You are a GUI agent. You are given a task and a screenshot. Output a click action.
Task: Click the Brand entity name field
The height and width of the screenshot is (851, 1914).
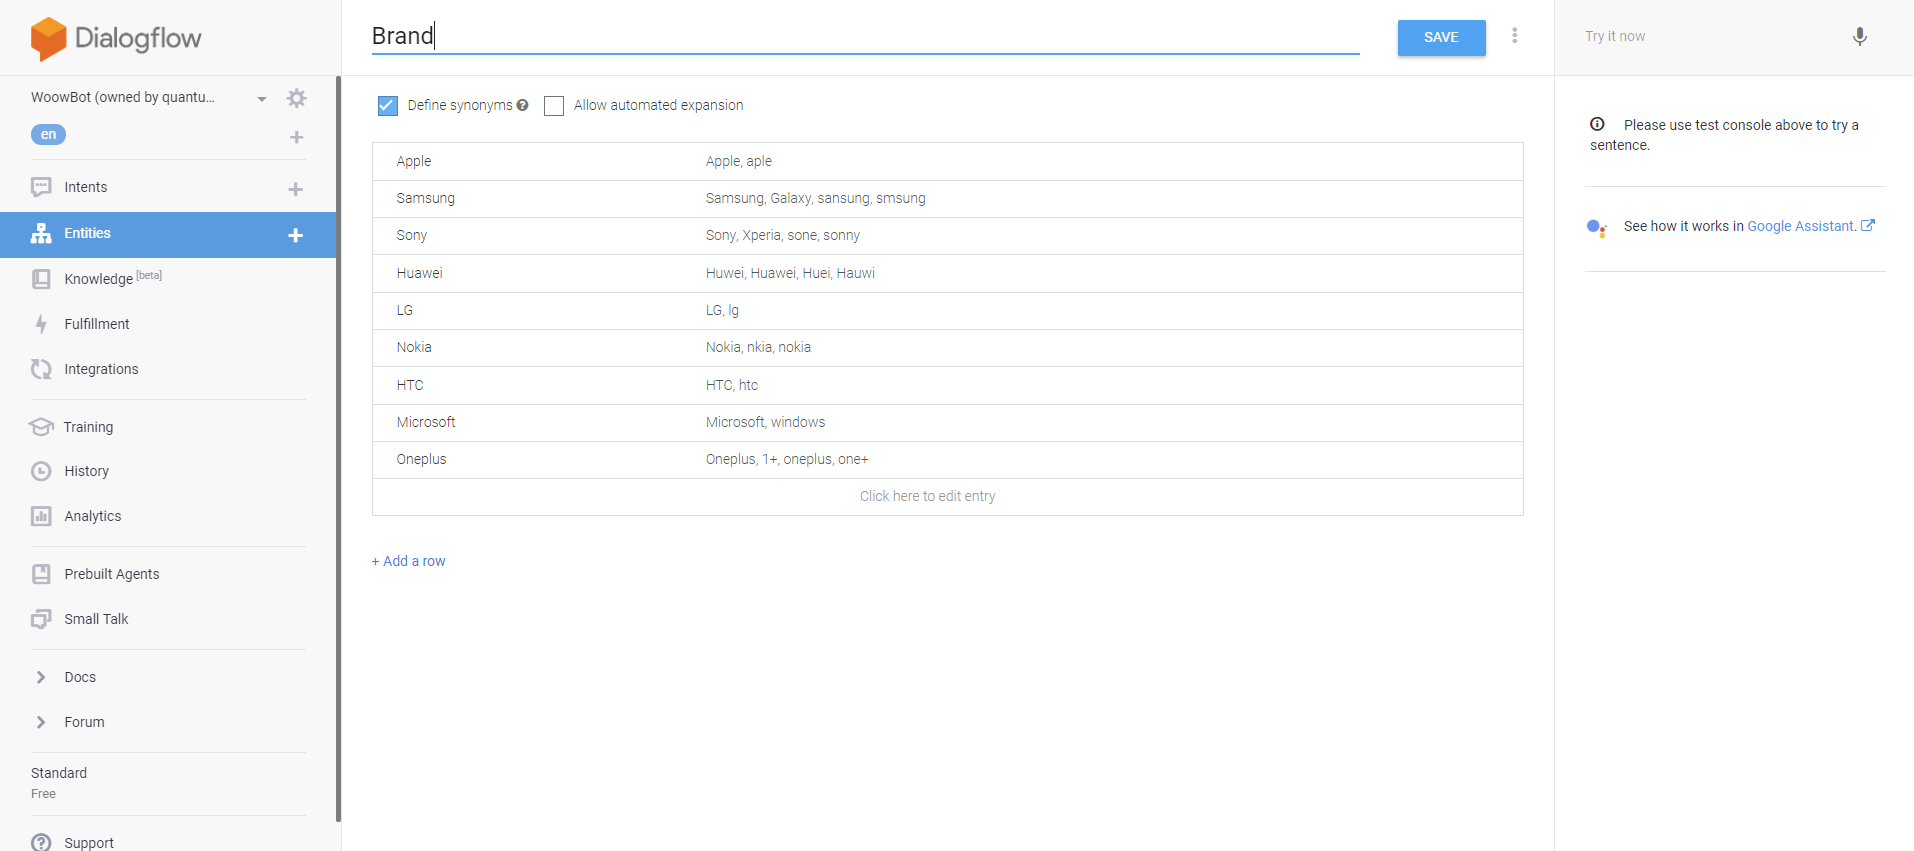tap(865, 36)
